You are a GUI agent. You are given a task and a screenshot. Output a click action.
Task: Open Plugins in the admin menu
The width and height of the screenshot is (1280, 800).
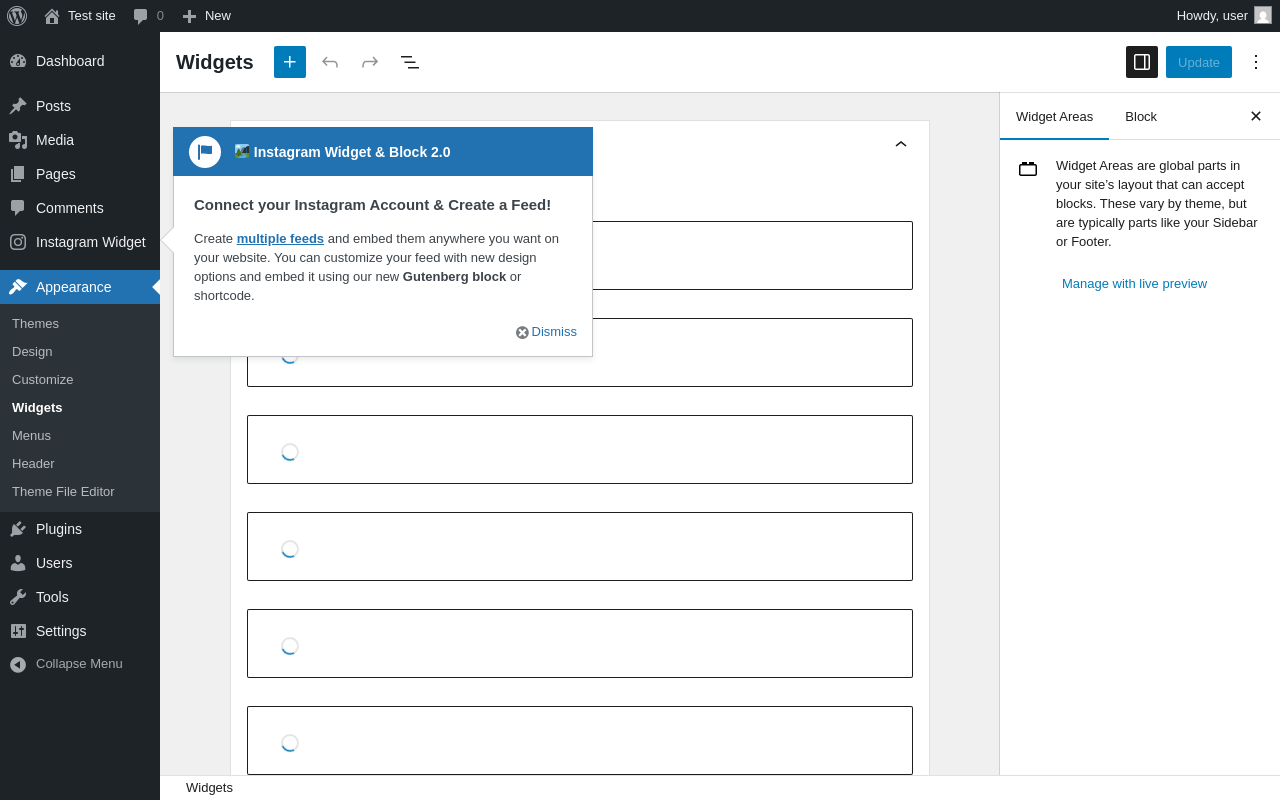click(x=80, y=529)
